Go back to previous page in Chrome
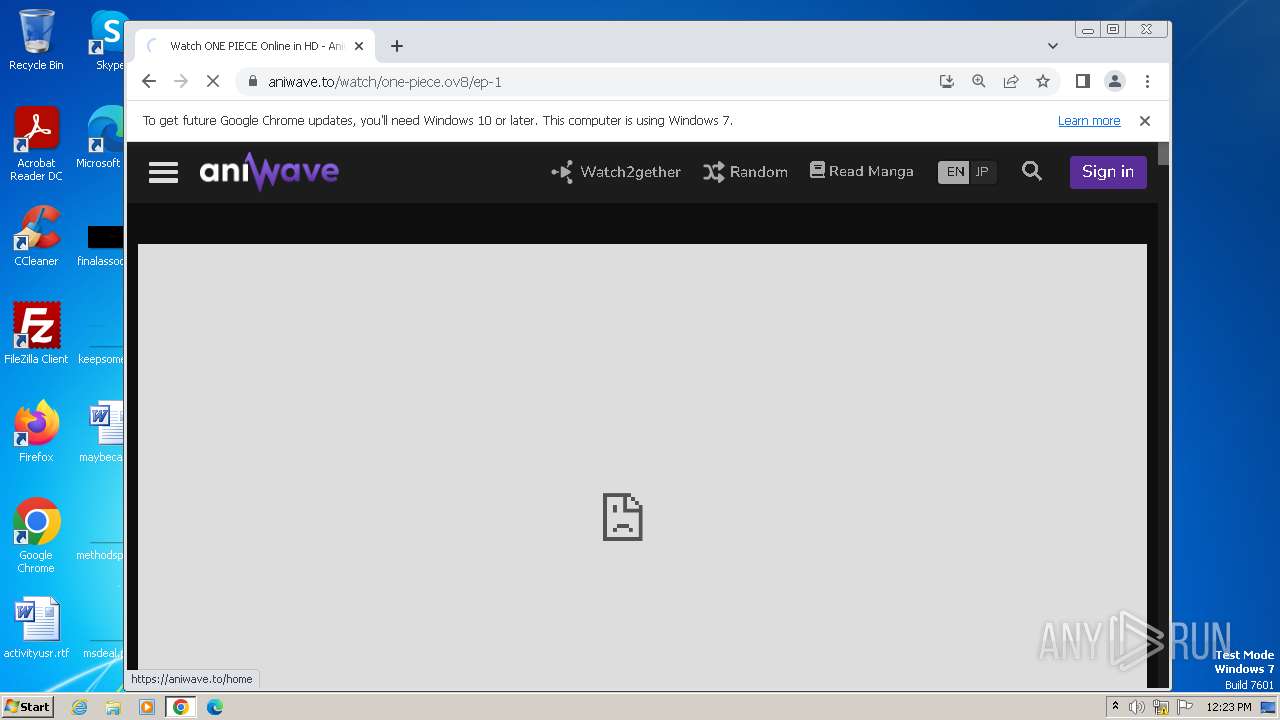This screenshot has height=720, width=1280. [149, 82]
